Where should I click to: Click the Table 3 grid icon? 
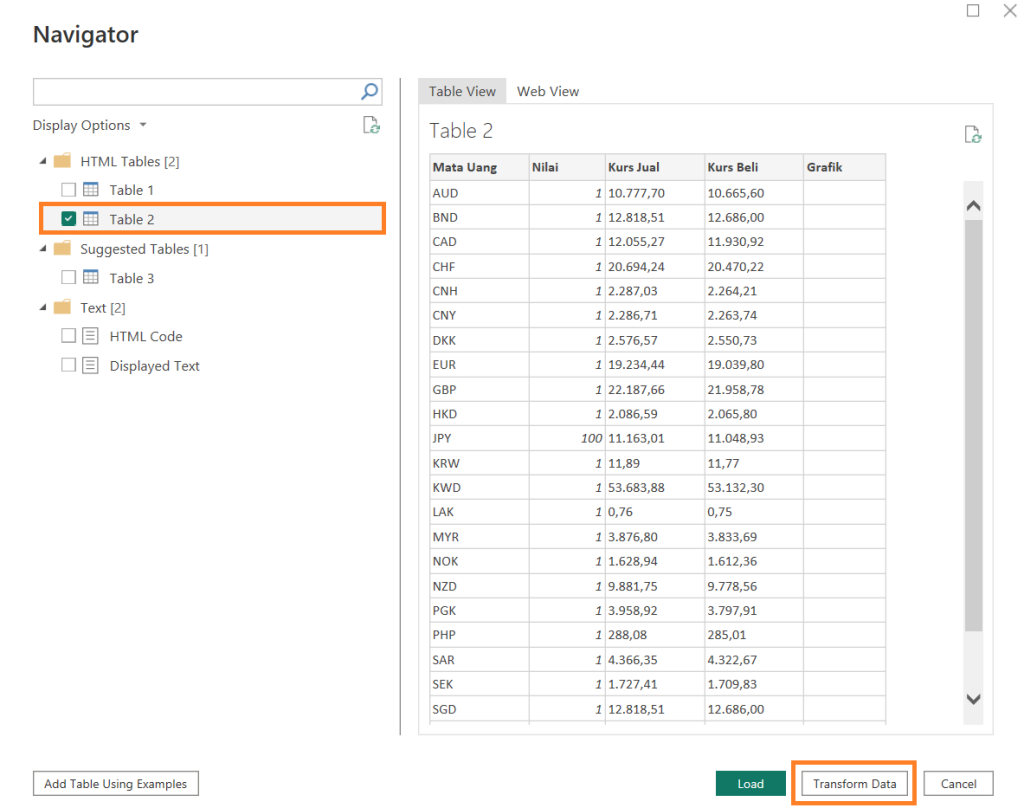pyautogui.click(x=91, y=278)
